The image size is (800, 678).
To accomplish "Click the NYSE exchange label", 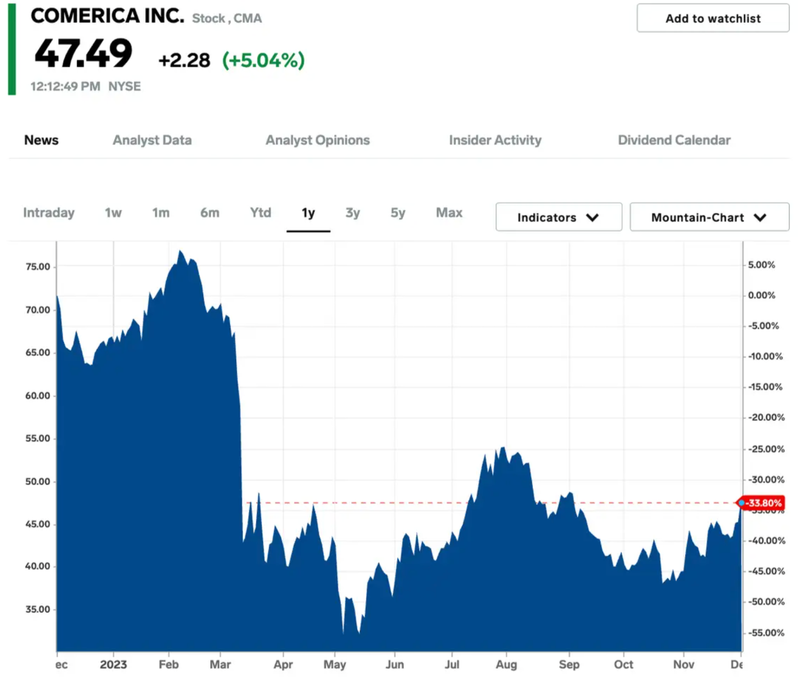I will pos(124,86).
